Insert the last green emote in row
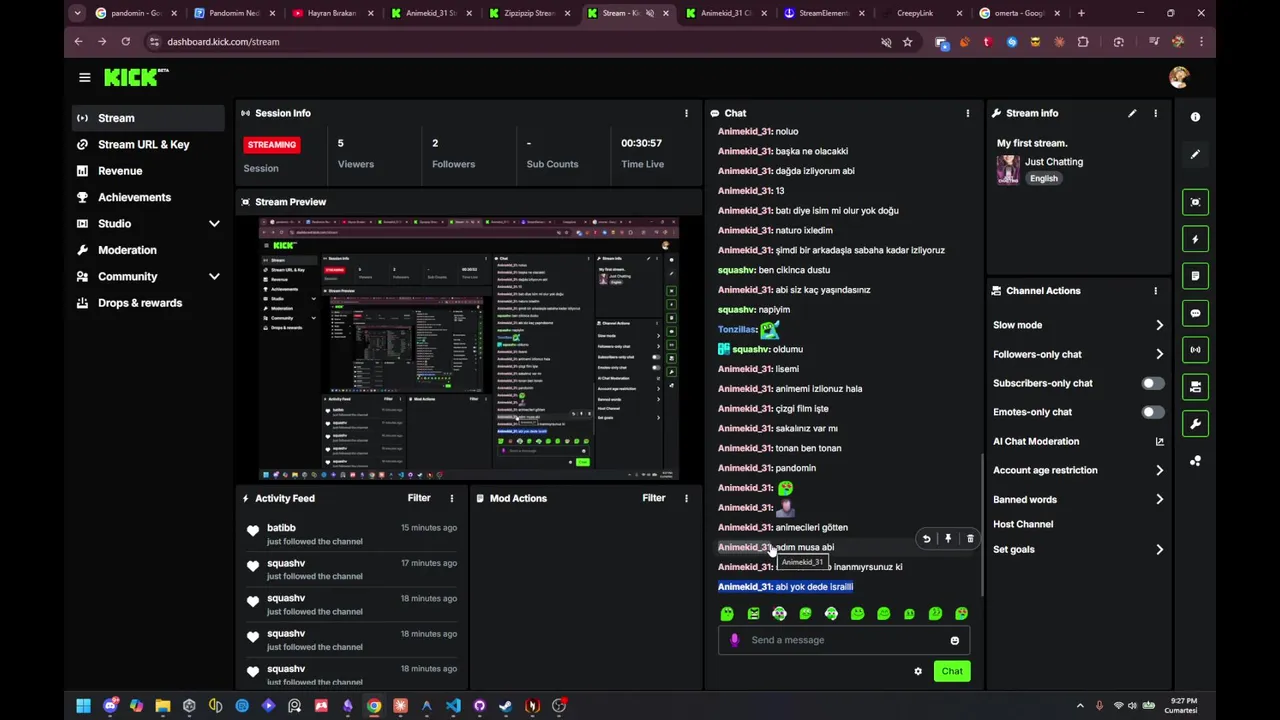 point(961,614)
